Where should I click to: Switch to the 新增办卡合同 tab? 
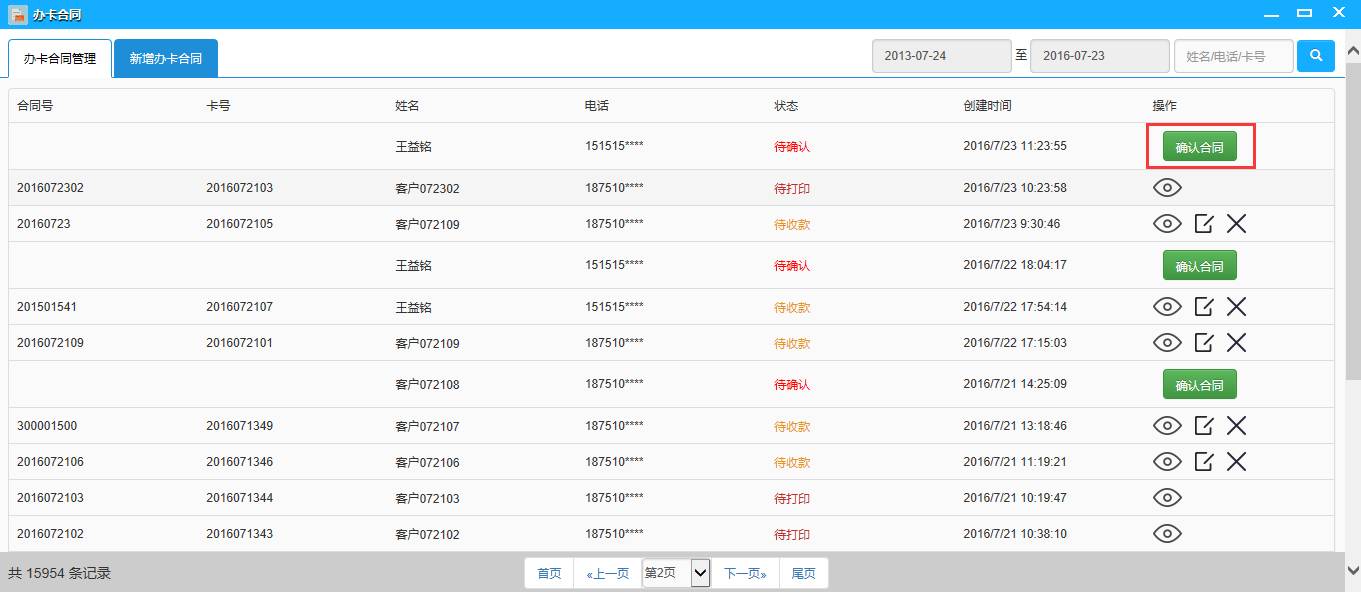165,58
